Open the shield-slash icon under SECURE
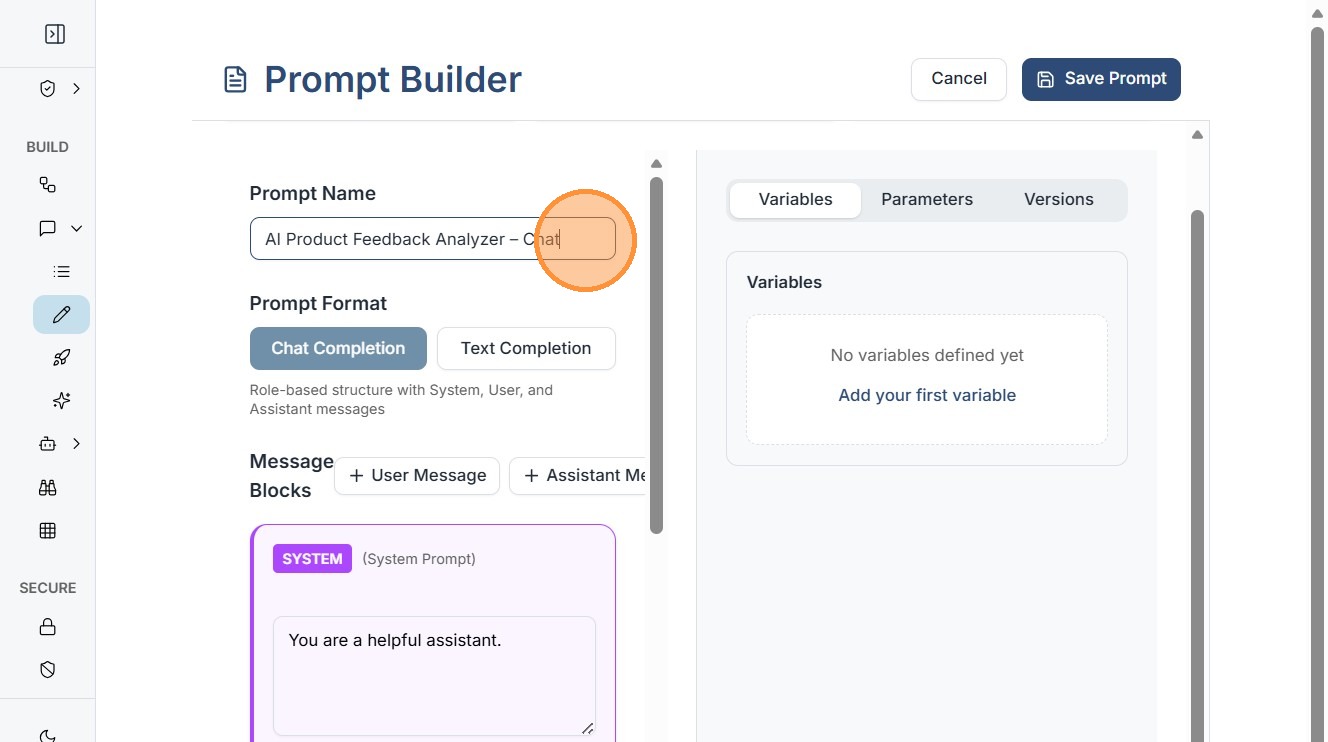Viewport: 1328px width, 742px height. (47, 670)
